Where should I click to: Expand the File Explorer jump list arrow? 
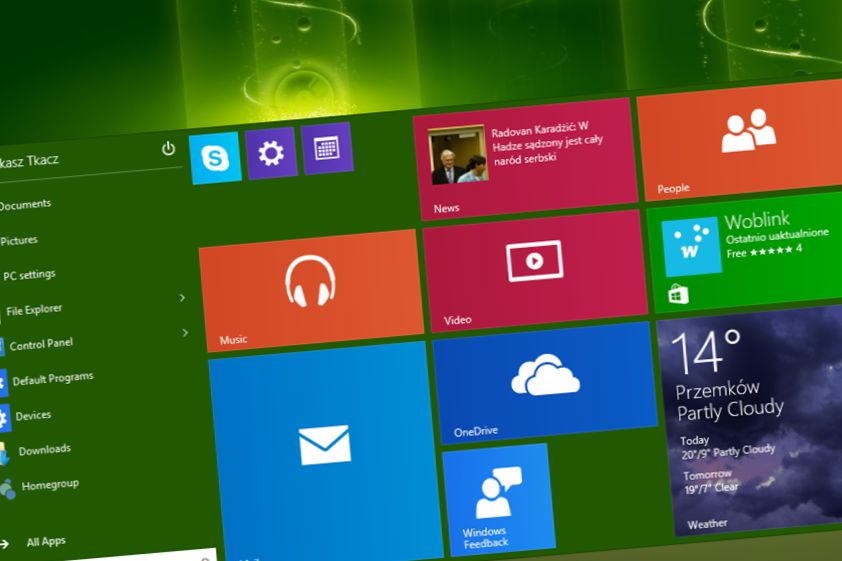point(182,297)
